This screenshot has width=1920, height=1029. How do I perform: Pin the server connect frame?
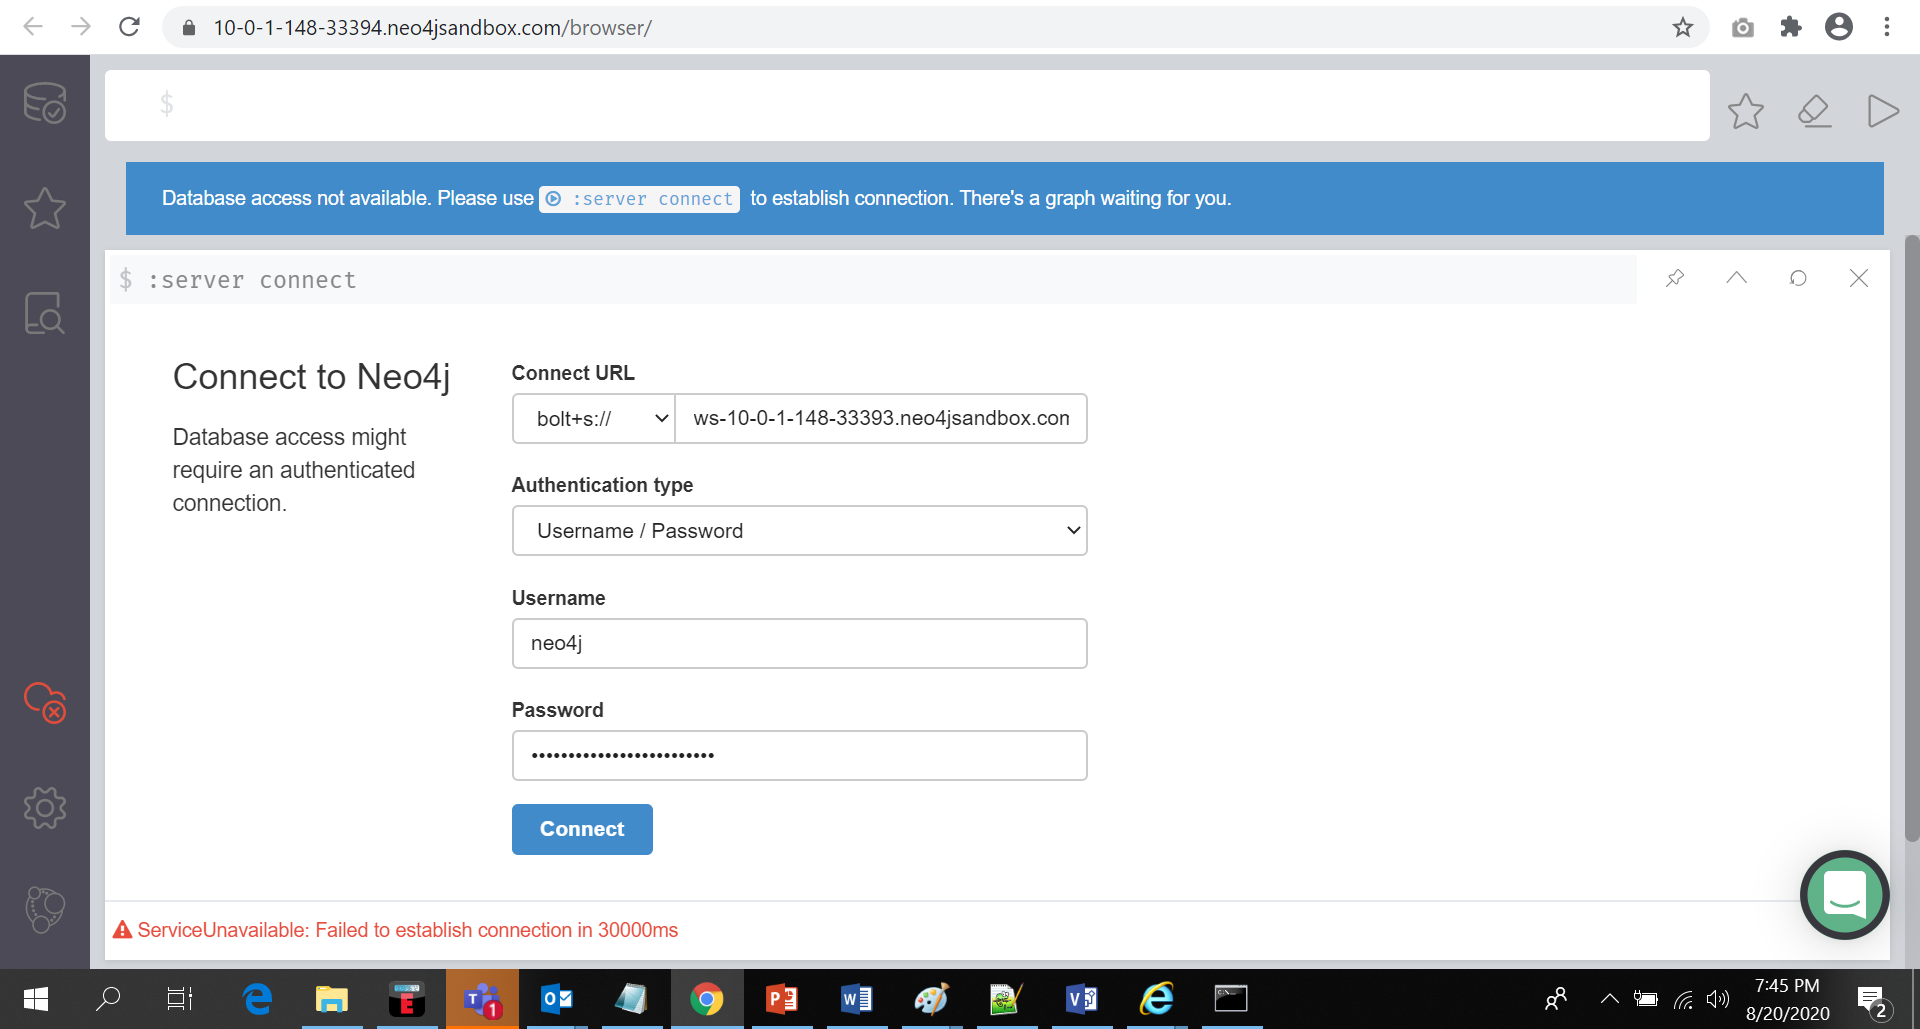point(1675,278)
